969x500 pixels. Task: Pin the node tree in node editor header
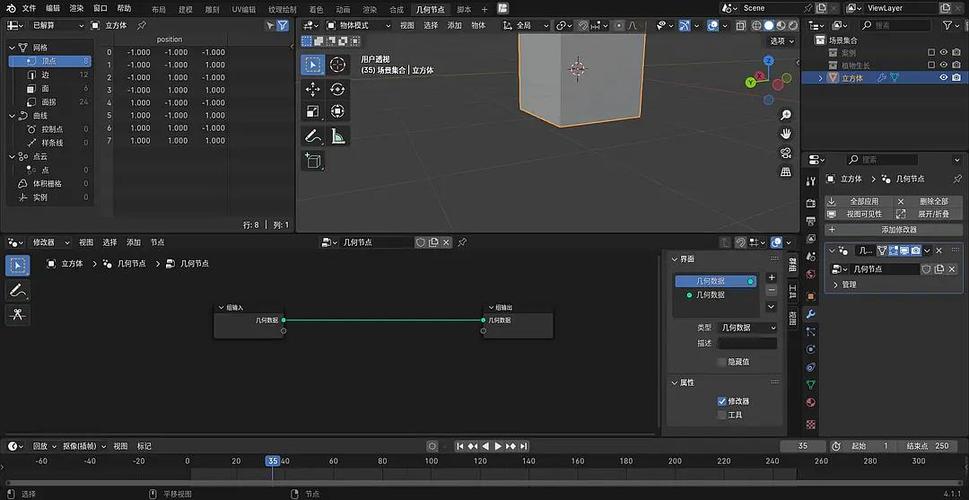point(462,242)
